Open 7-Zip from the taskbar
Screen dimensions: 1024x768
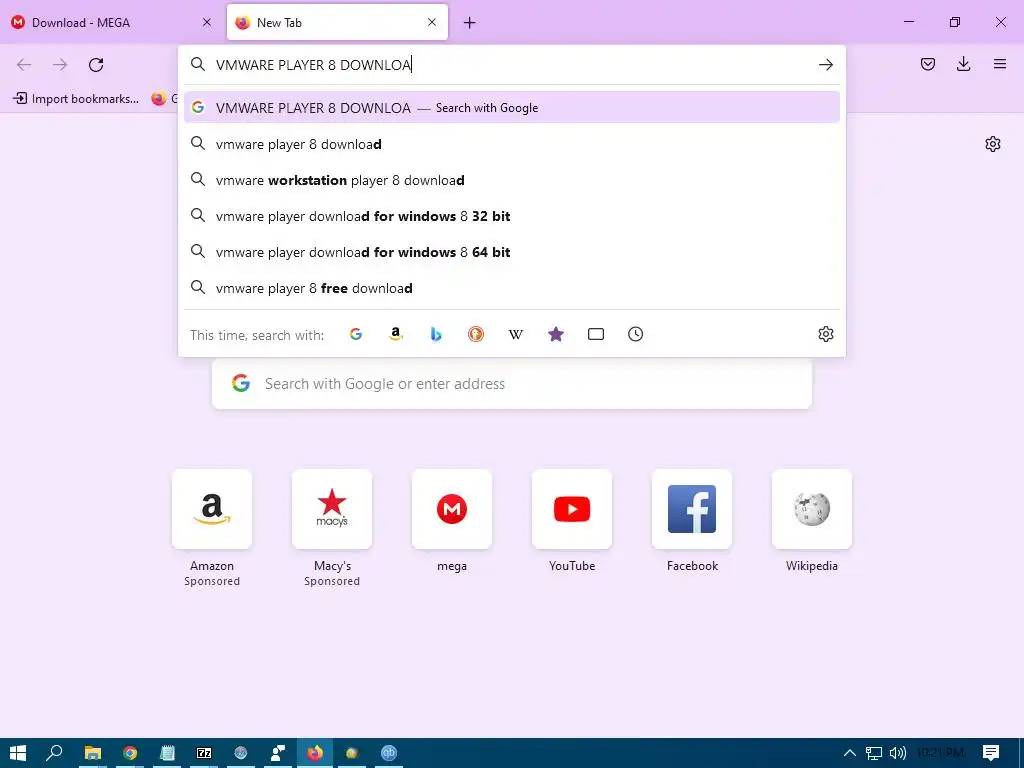pyautogui.click(x=204, y=753)
